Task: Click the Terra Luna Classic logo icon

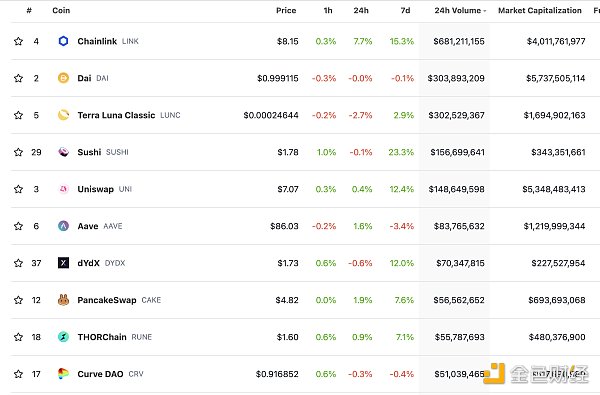Action: (64, 115)
